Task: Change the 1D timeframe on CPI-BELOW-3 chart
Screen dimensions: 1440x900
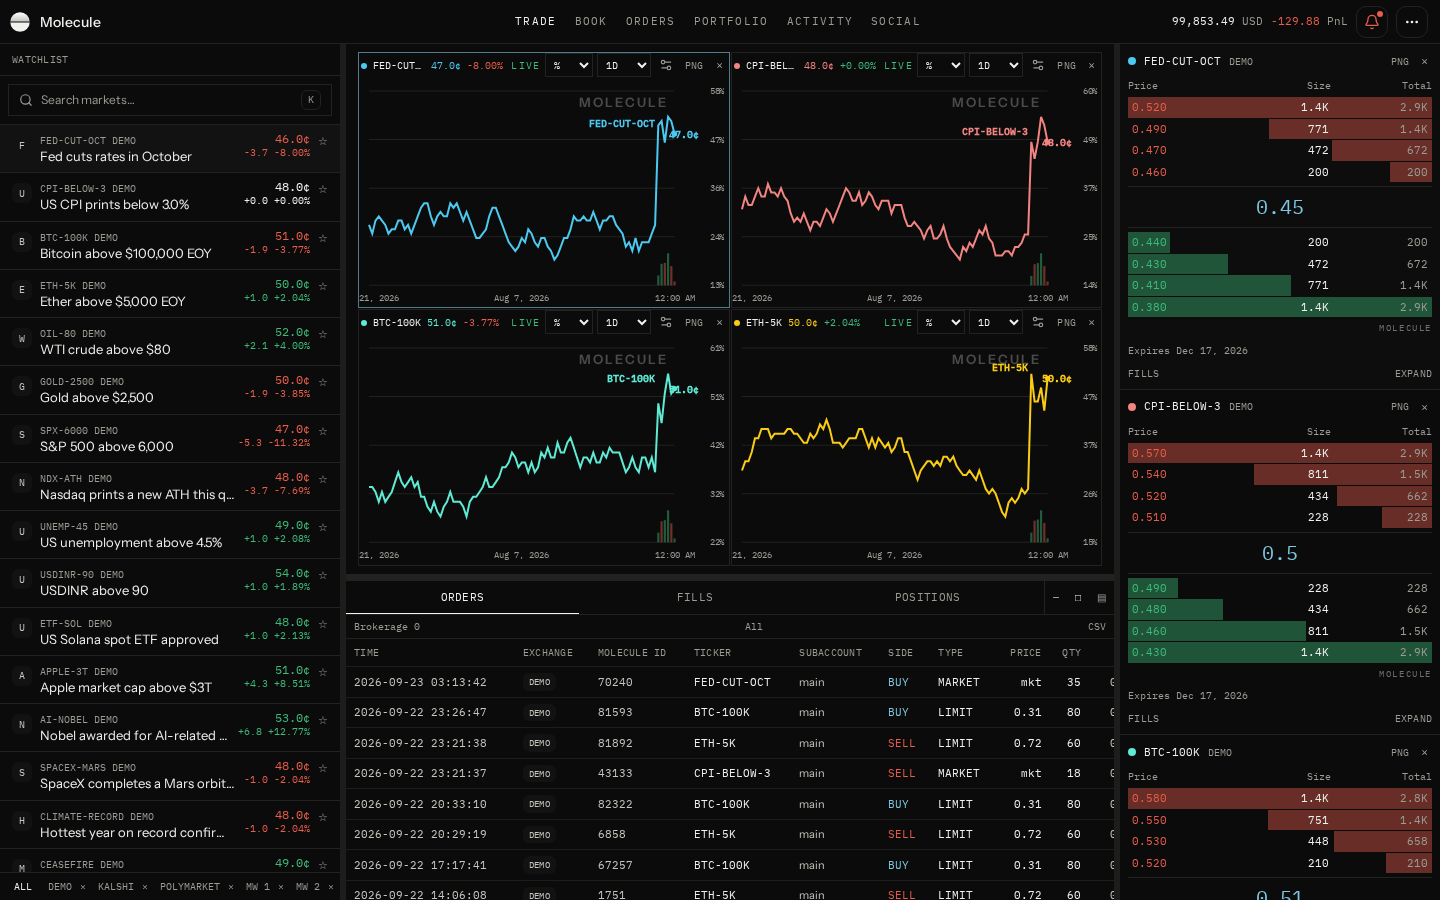Action: [x=998, y=66]
